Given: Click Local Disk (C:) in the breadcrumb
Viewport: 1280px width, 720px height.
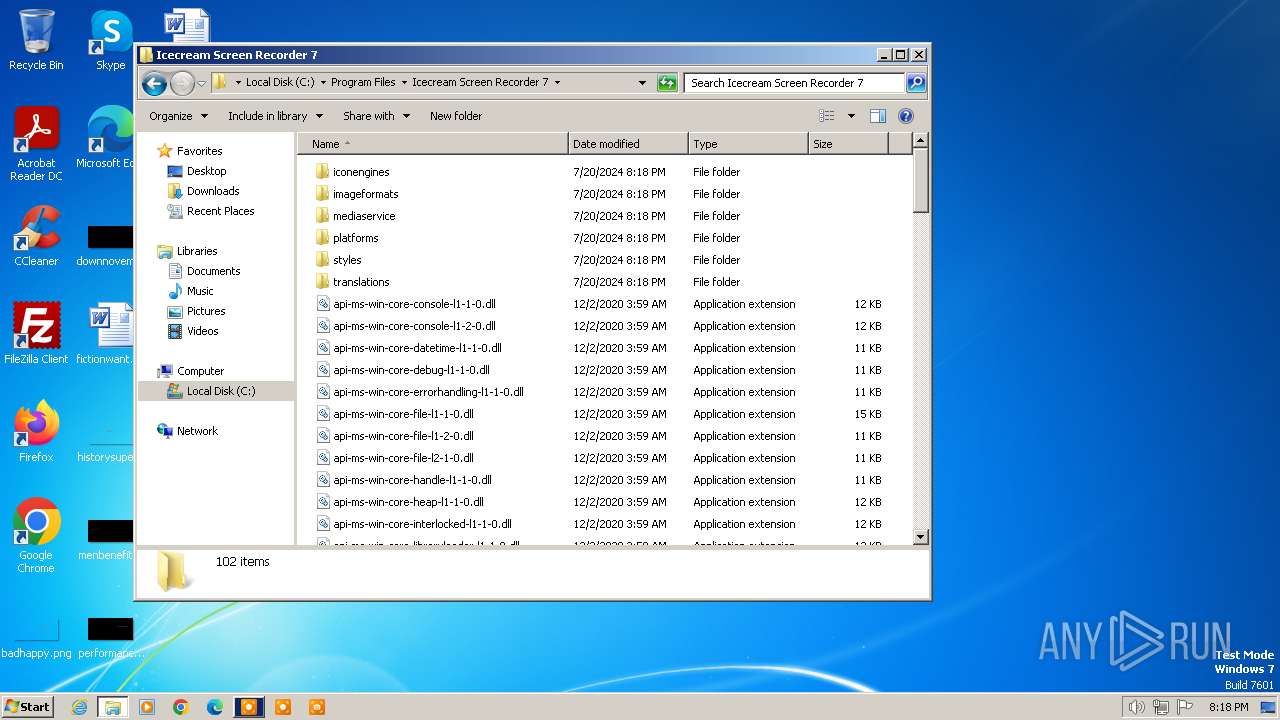Looking at the screenshot, I should pyautogui.click(x=280, y=83).
